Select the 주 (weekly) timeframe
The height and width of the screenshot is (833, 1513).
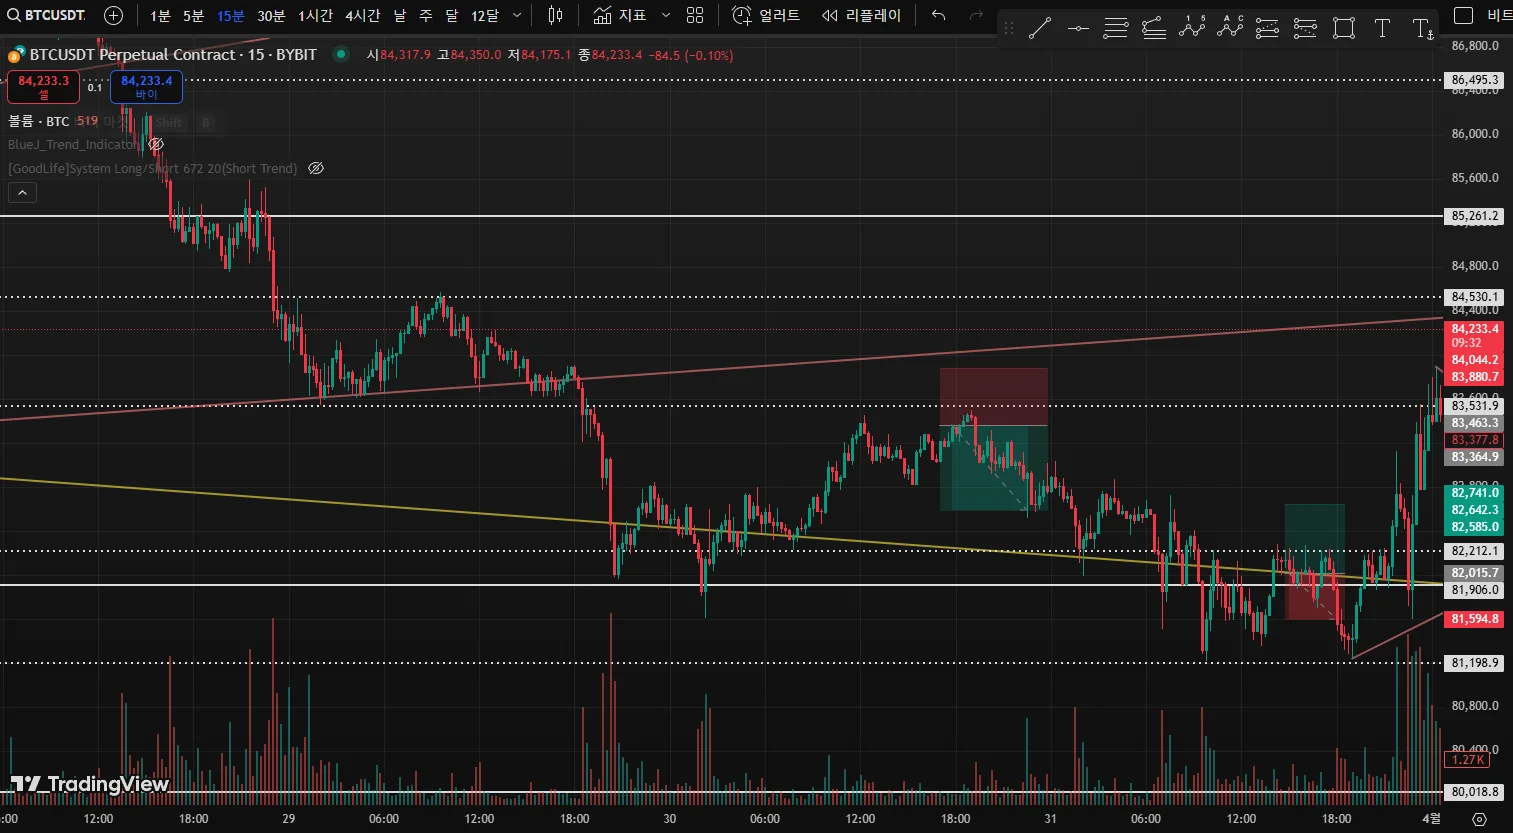coord(426,16)
